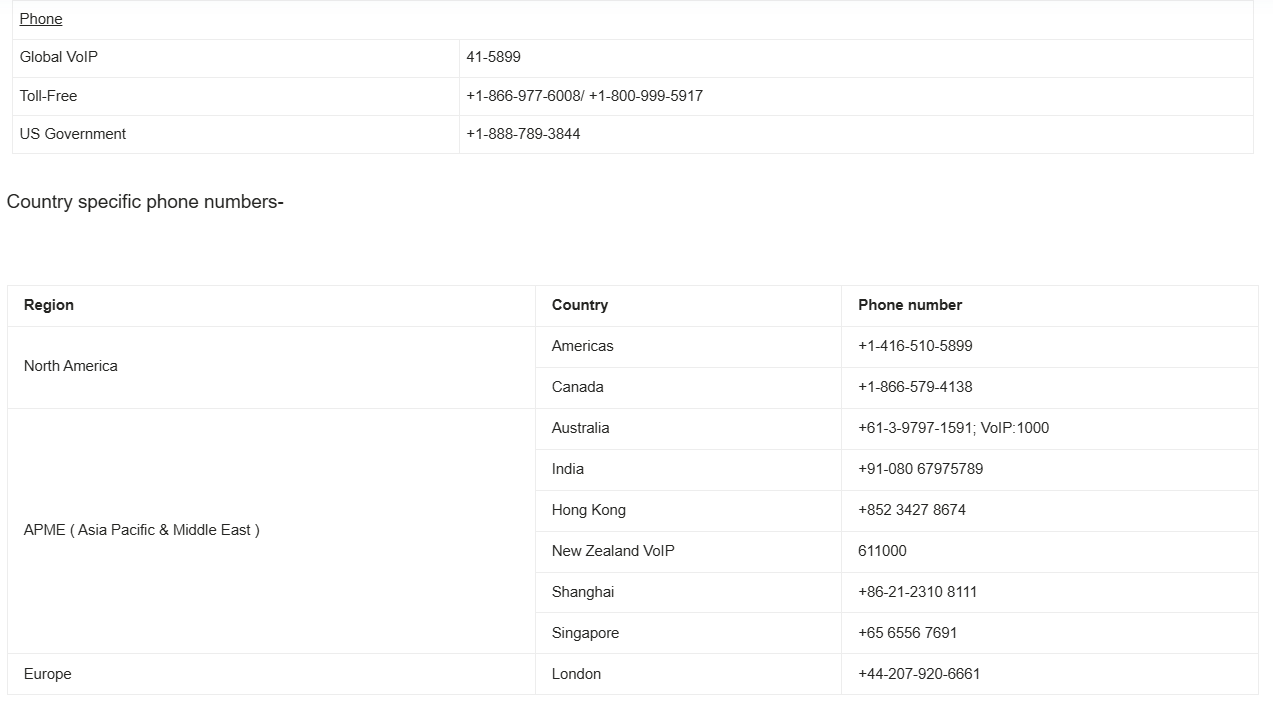Click the Americas phone number +1-416-510-5899

[x=915, y=346]
